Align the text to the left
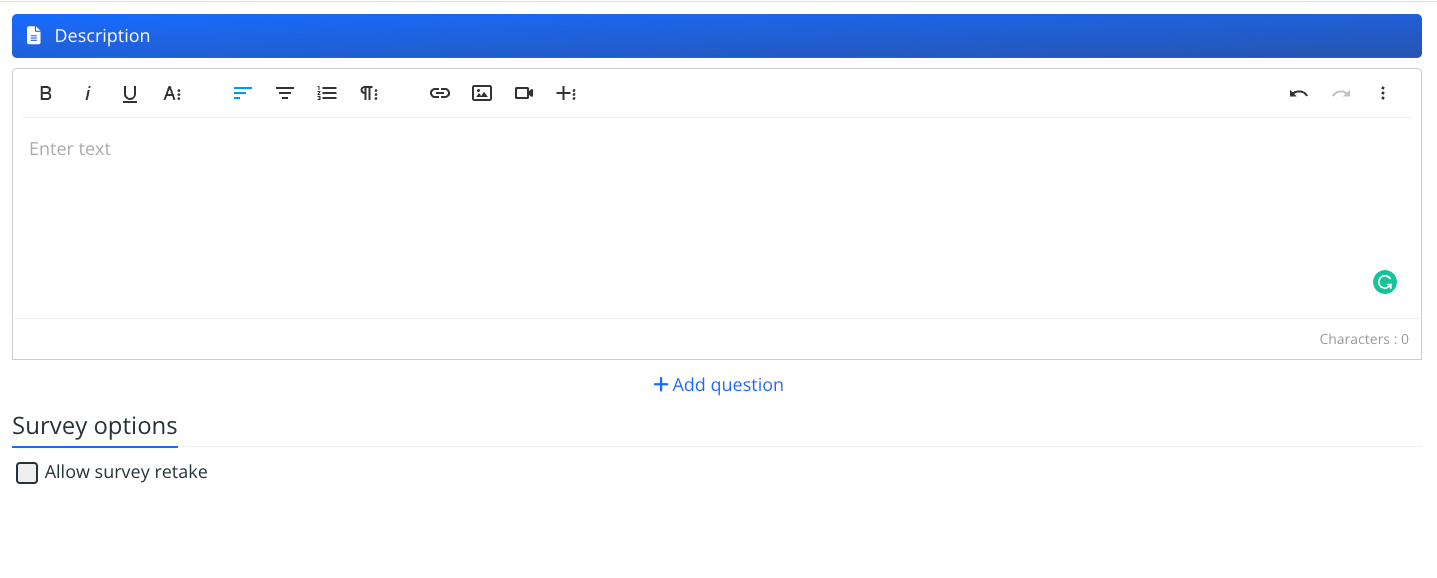The image size is (1437, 578). pos(242,93)
